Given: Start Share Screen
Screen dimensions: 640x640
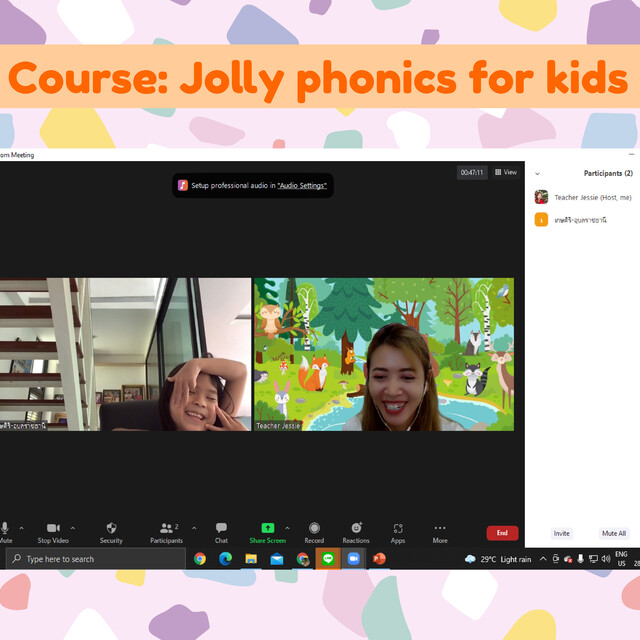Looking at the screenshot, I should [x=268, y=533].
